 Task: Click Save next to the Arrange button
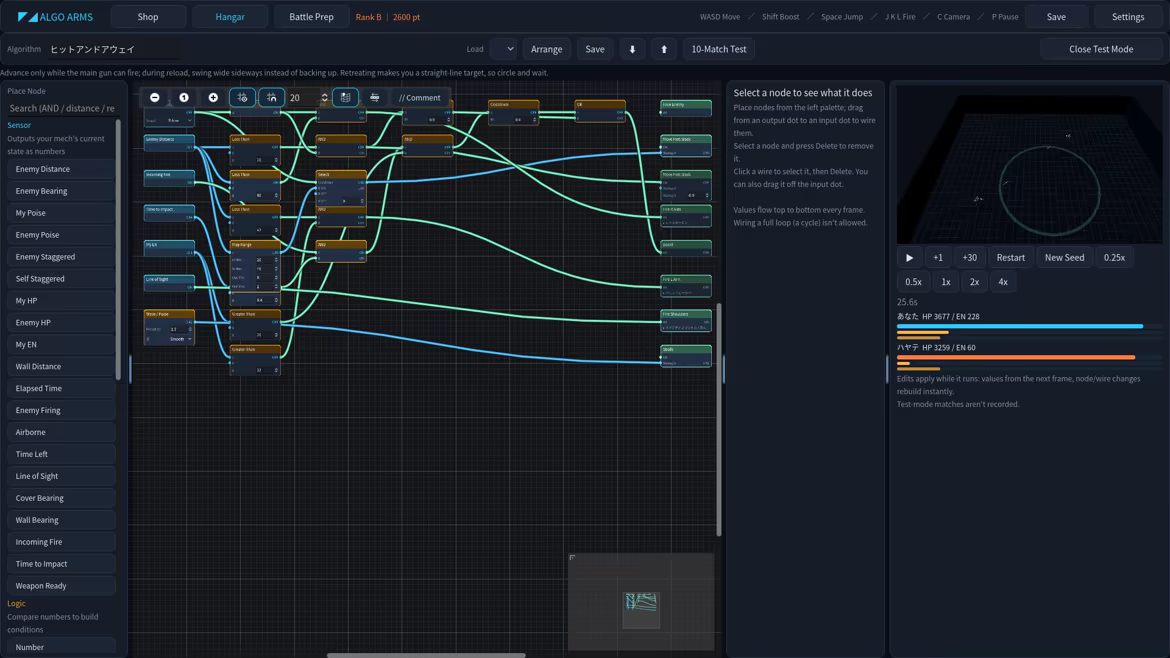pyautogui.click(x=595, y=49)
